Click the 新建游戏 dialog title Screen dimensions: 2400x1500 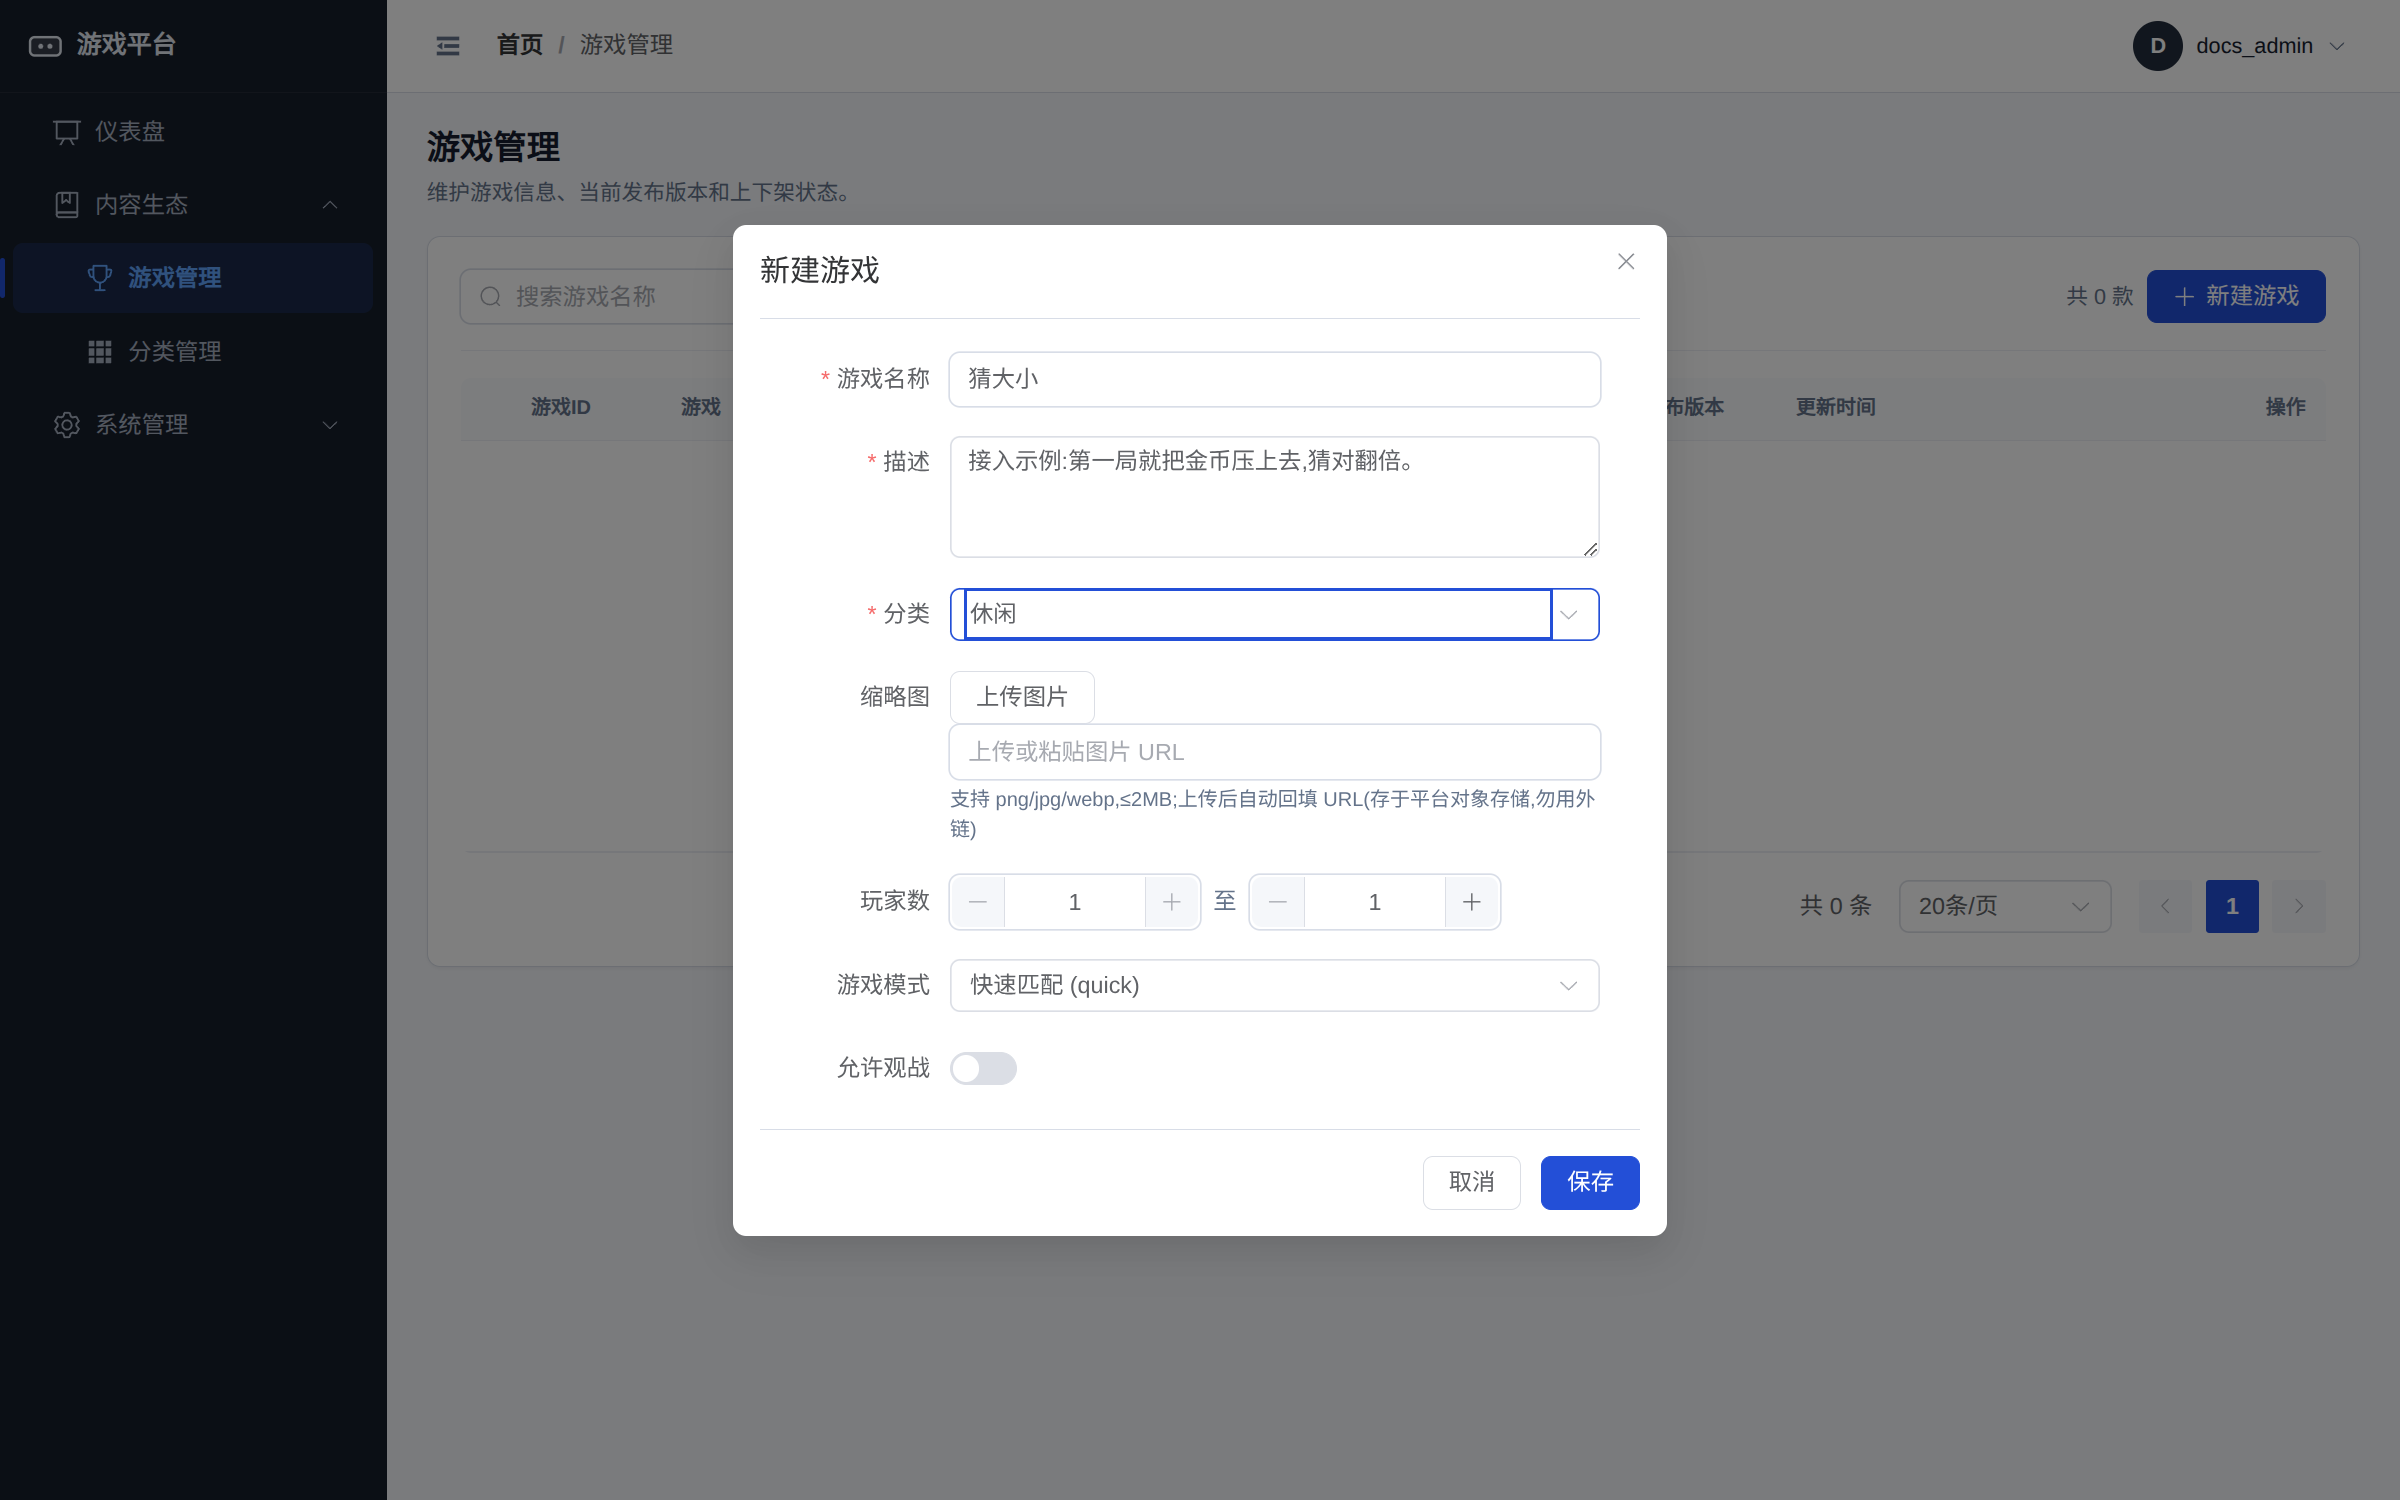[819, 271]
